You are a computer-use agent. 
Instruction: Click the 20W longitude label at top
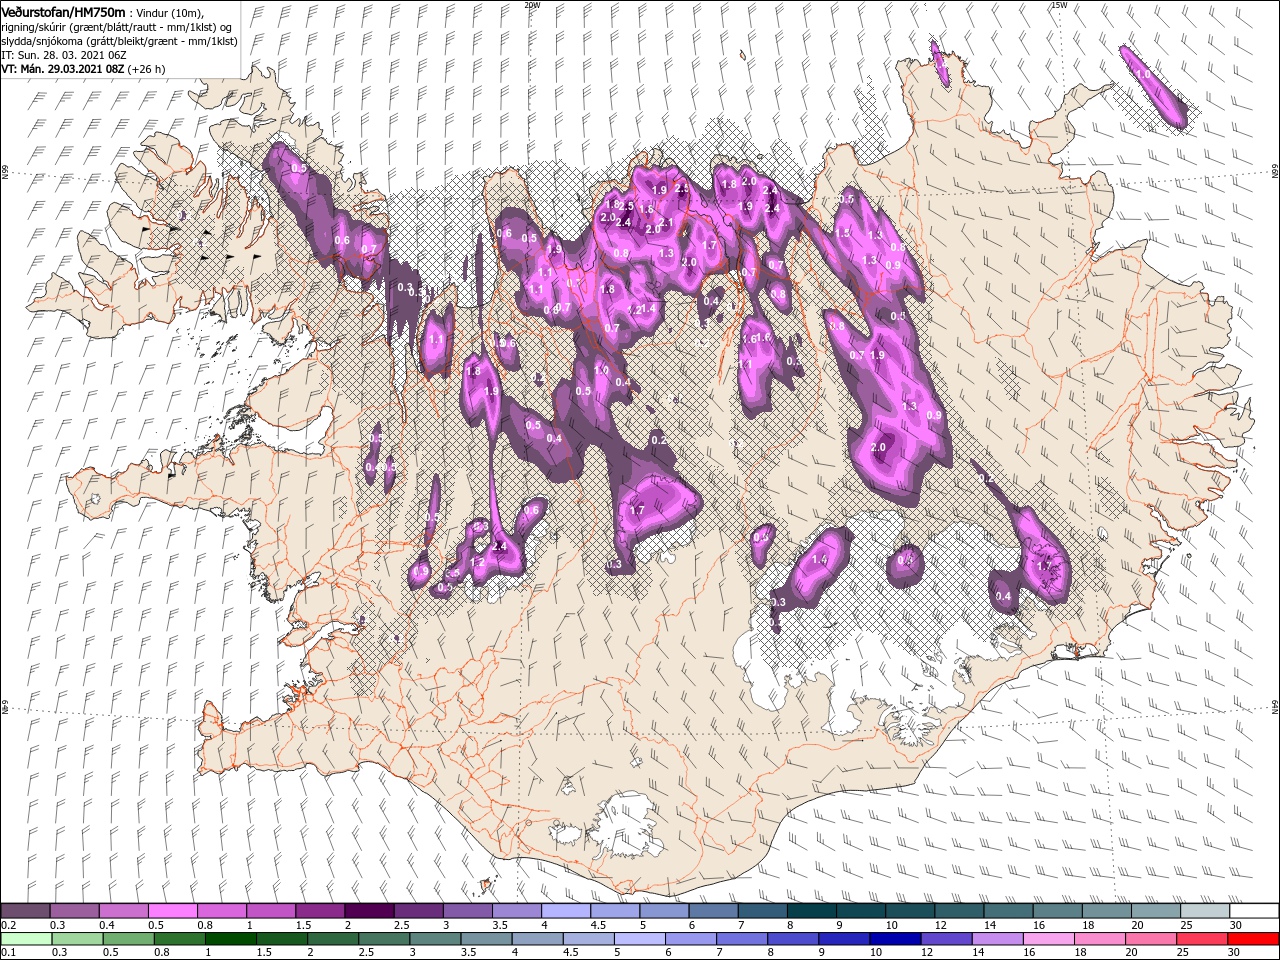531,4
